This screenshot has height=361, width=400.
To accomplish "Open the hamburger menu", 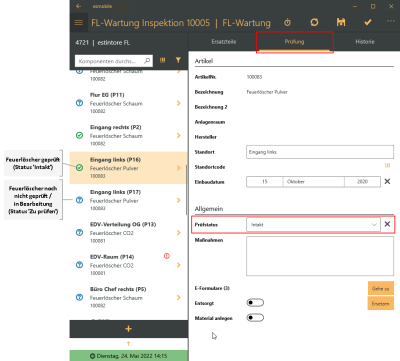I will point(79,23).
